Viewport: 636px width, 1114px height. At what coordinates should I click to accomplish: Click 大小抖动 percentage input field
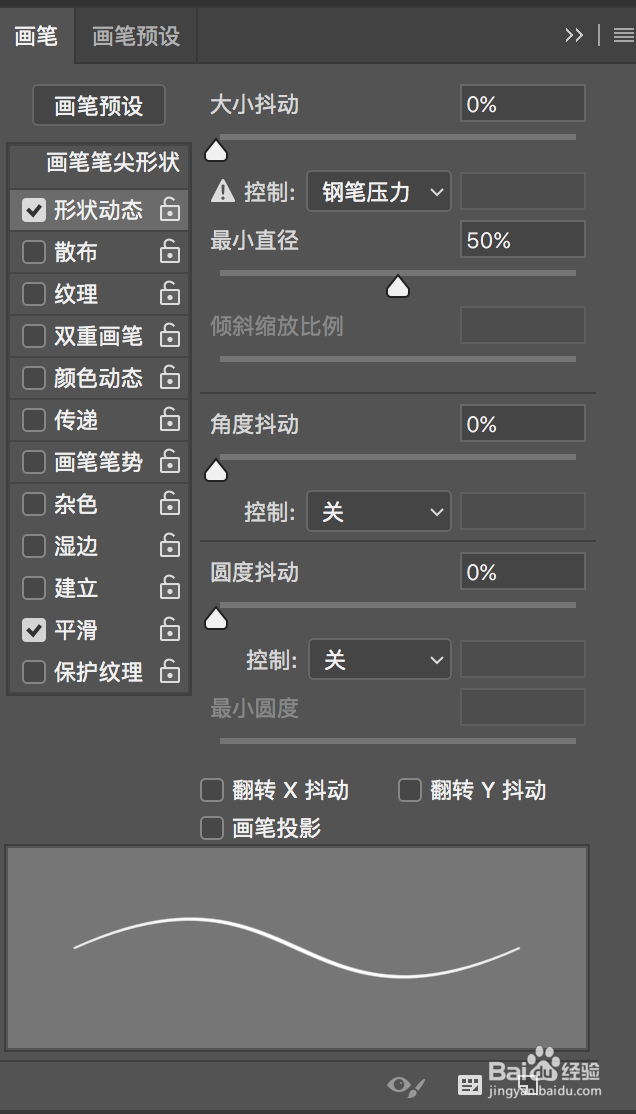coord(523,104)
